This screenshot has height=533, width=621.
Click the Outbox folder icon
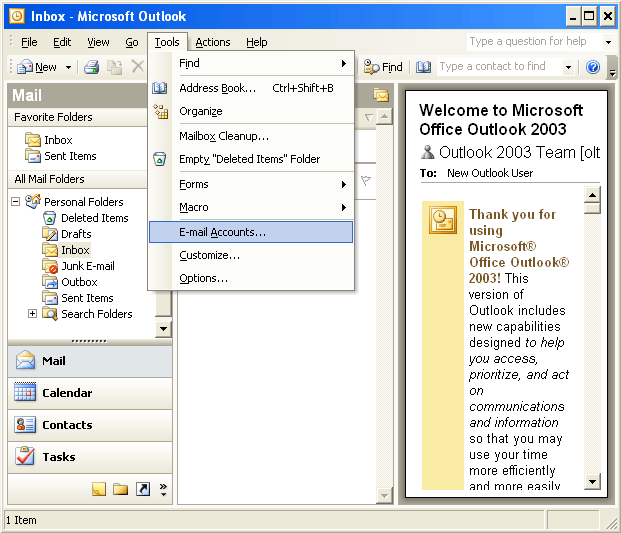[x=50, y=282]
